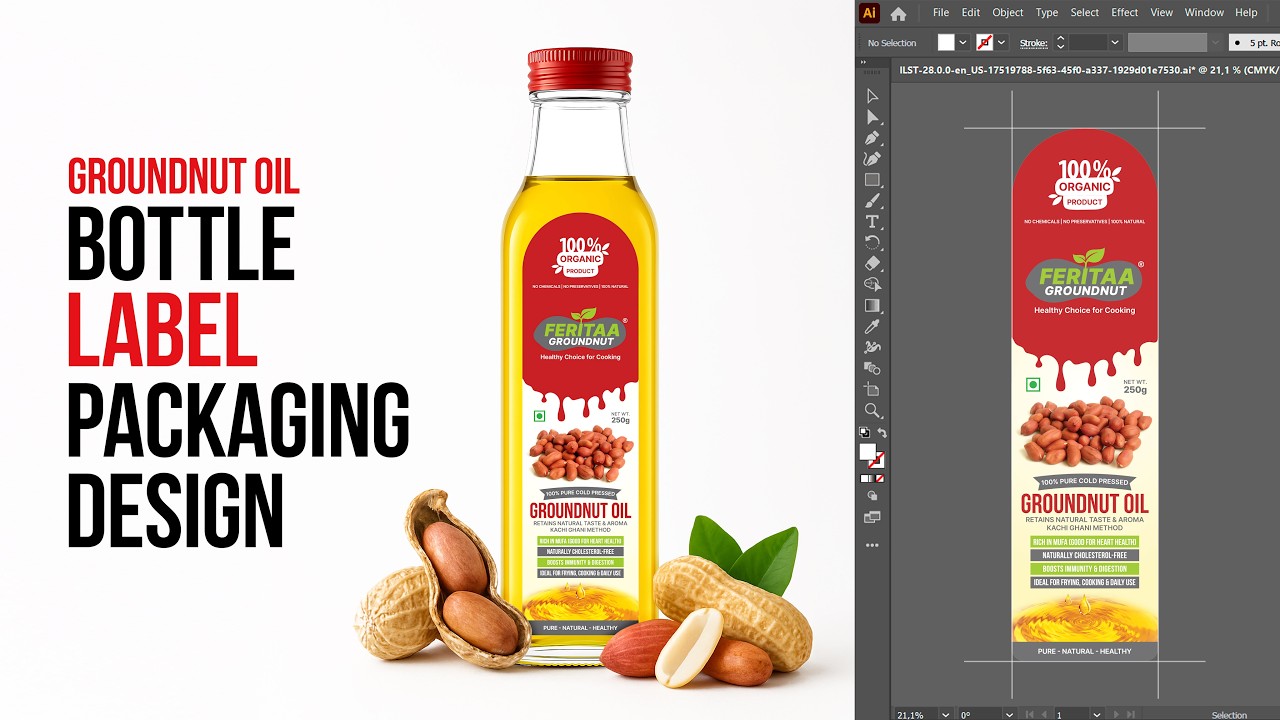Change Screen Mode icon
The height and width of the screenshot is (720, 1280).
pyautogui.click(x=872, y=518)
